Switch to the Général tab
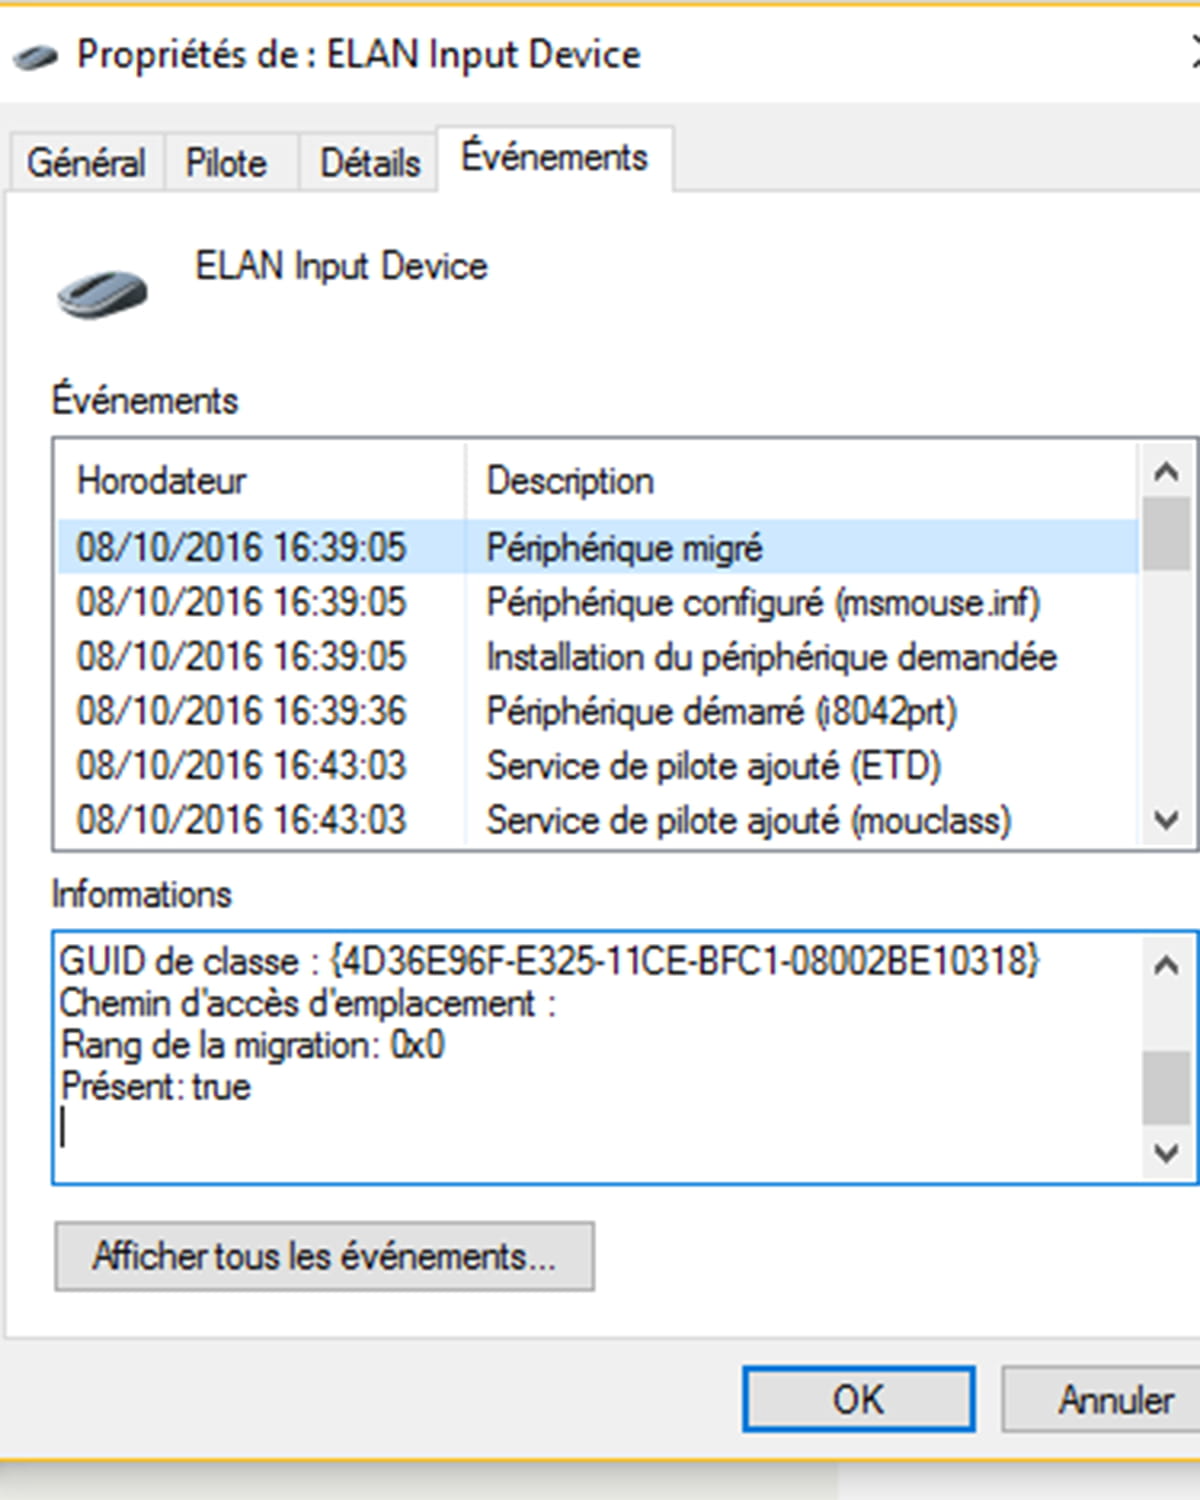Image resolution: width=1200 pixels, height=1500 pixels. click(86, 162)
